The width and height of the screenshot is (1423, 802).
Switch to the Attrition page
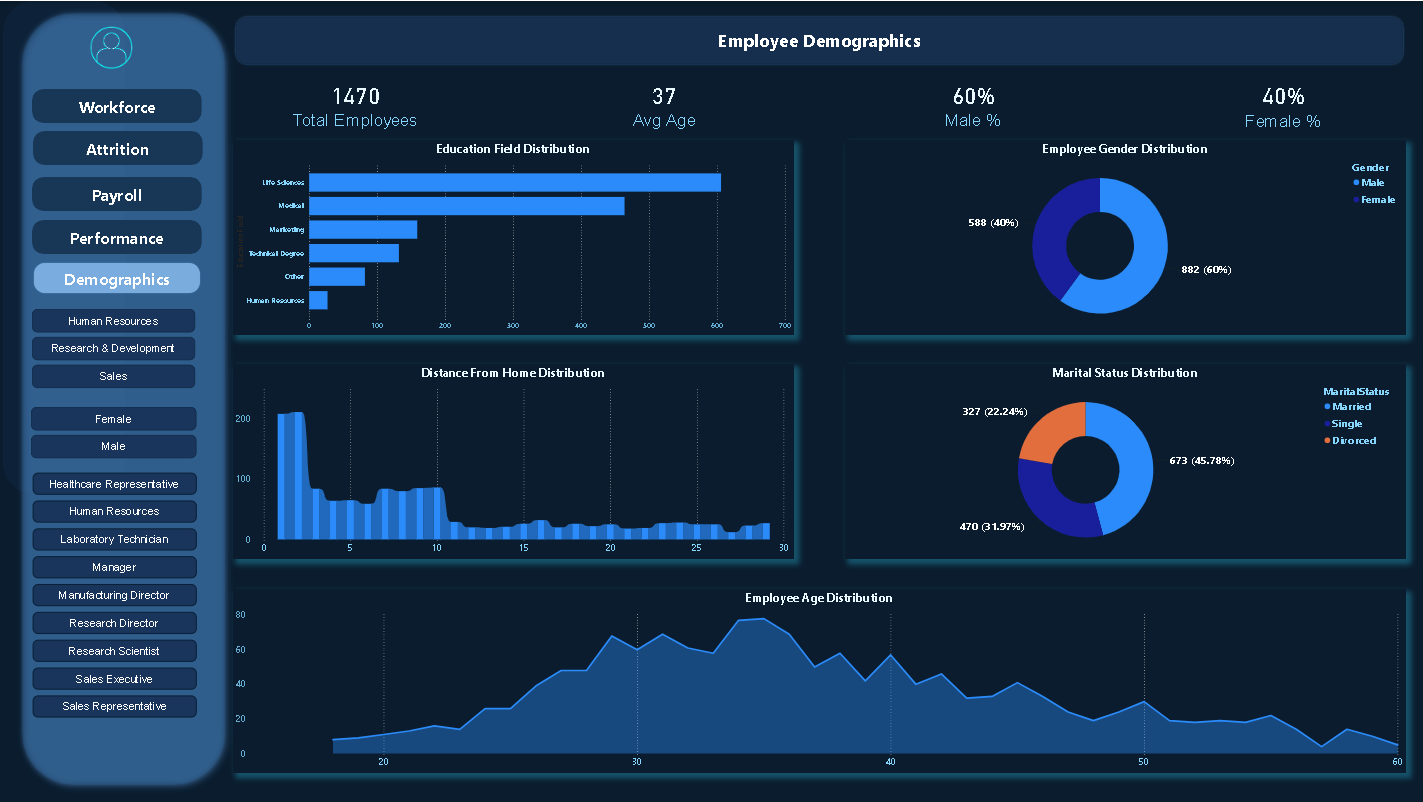tap(117, 149)
